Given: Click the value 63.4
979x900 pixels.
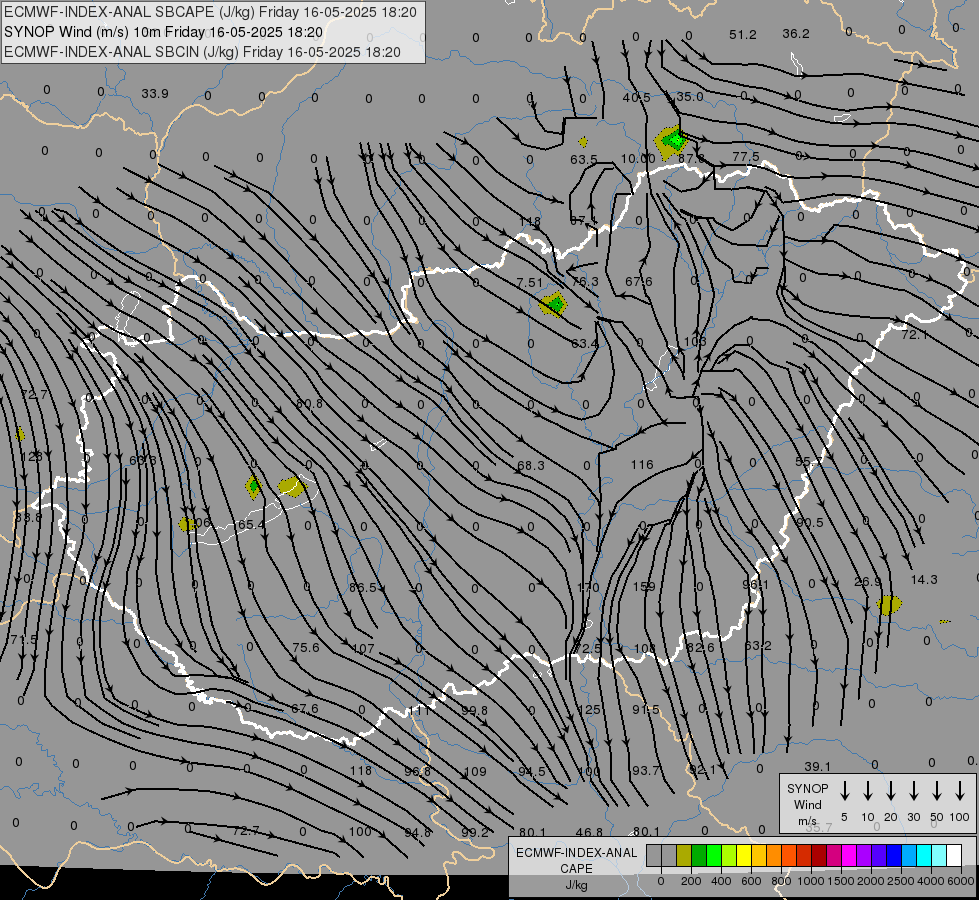Looking at the screenshot, I should click(x=585, y=343).
